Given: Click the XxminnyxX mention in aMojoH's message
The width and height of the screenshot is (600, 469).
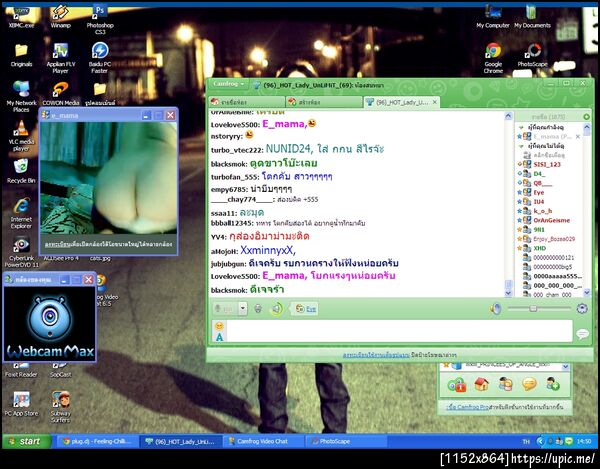Looking at the screenshot, I should pos(267,251).
